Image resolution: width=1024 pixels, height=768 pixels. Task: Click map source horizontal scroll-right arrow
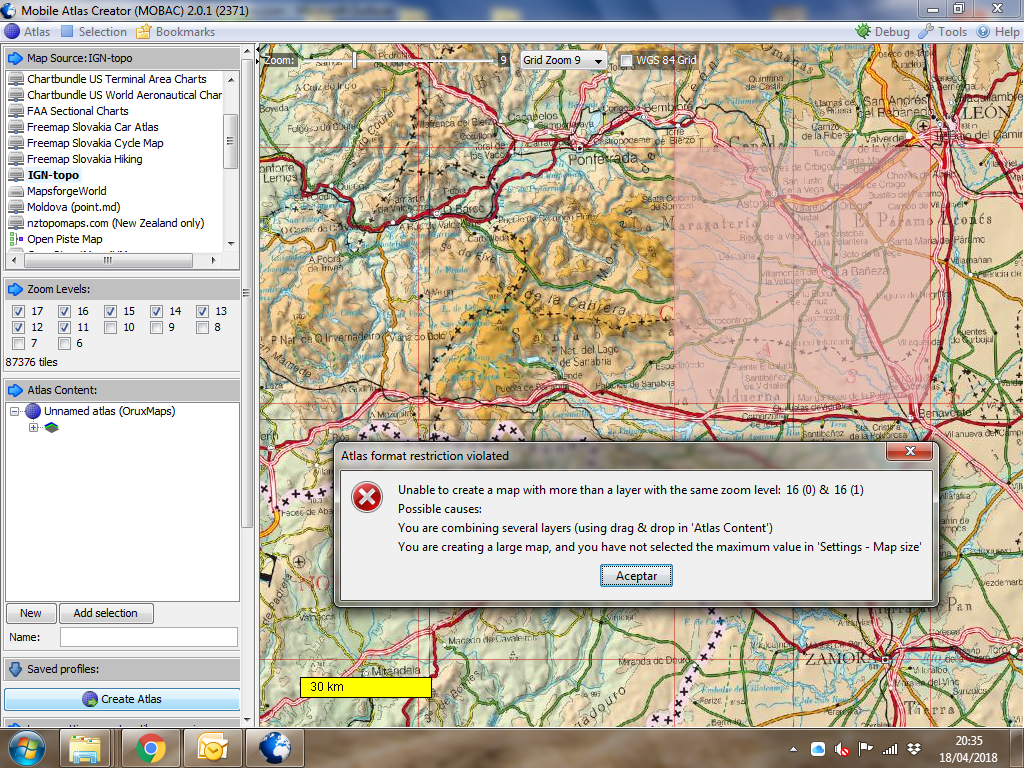(214, 260)
